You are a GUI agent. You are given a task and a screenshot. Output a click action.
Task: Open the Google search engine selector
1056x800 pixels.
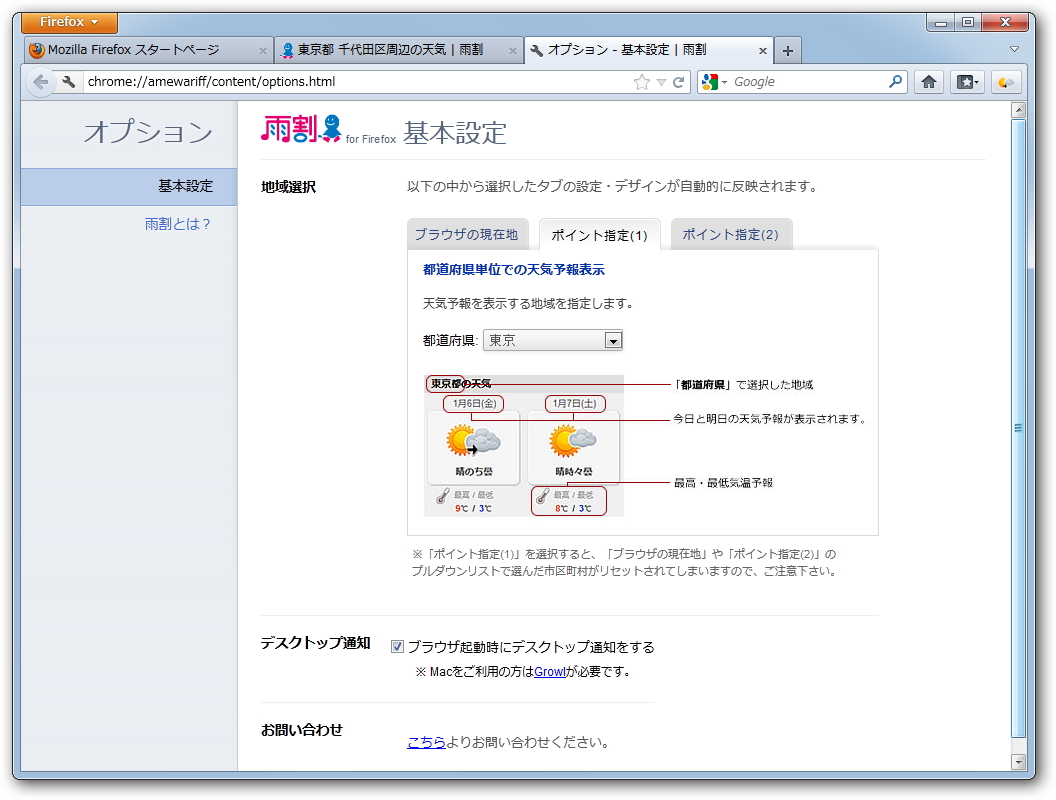715,82
